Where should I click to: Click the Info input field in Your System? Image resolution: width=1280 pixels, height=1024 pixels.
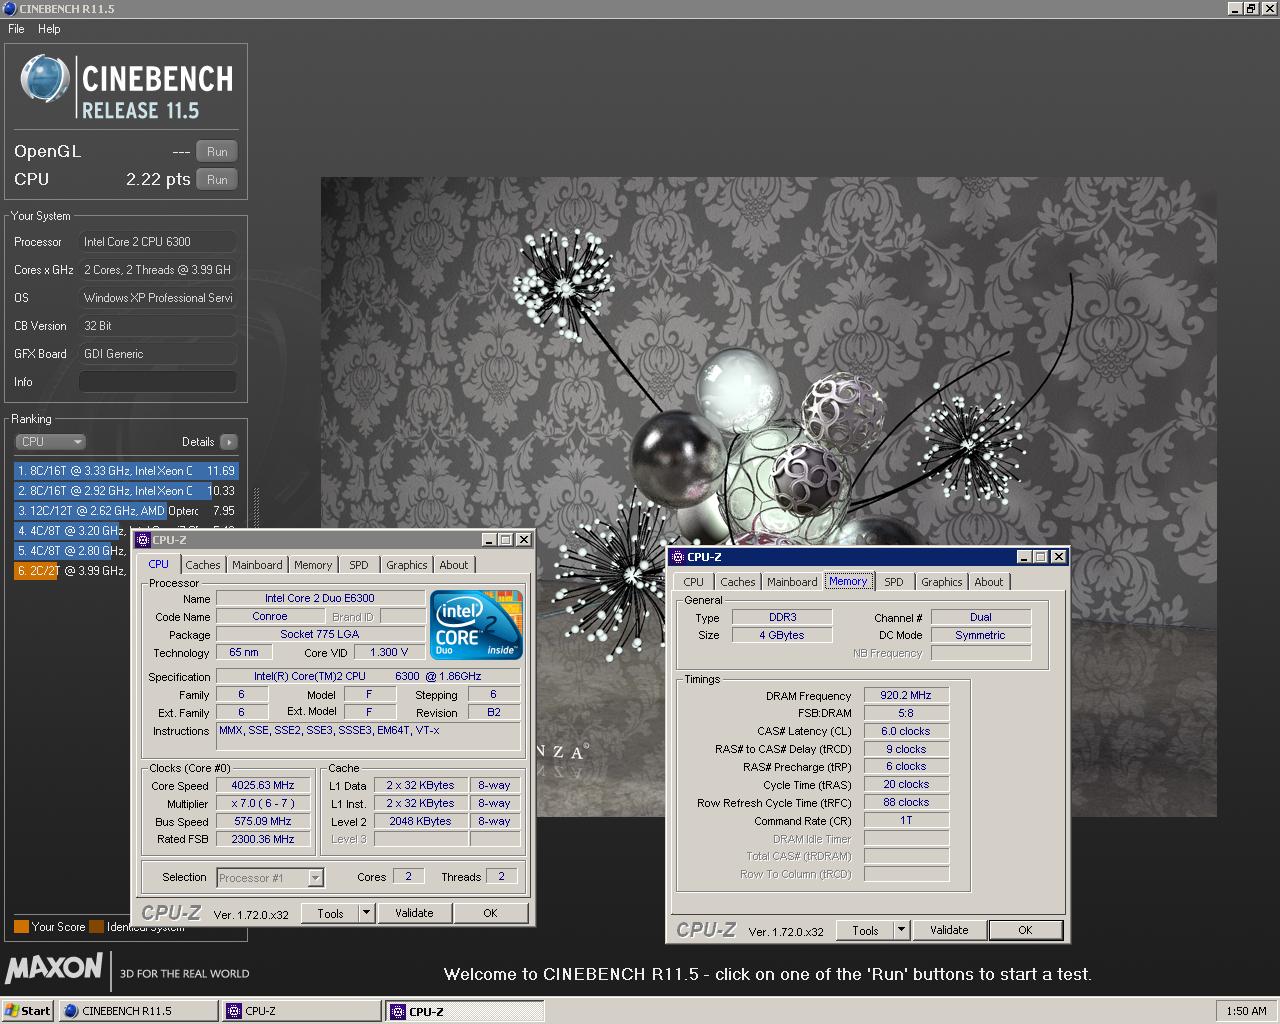[158, 382]
